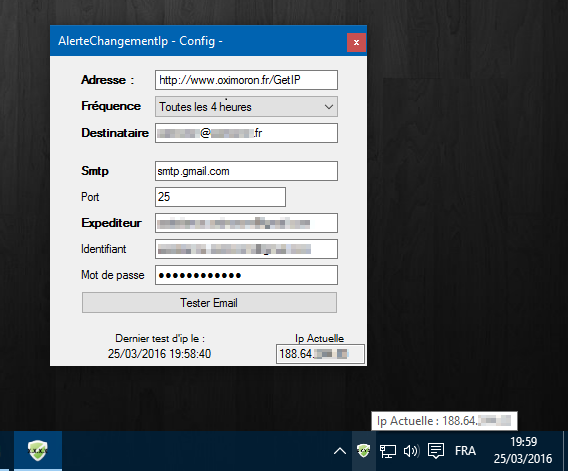Viewport: 568px width, 471px height.
Task: Click the Mot de passe field
Action: coord(246,275)
